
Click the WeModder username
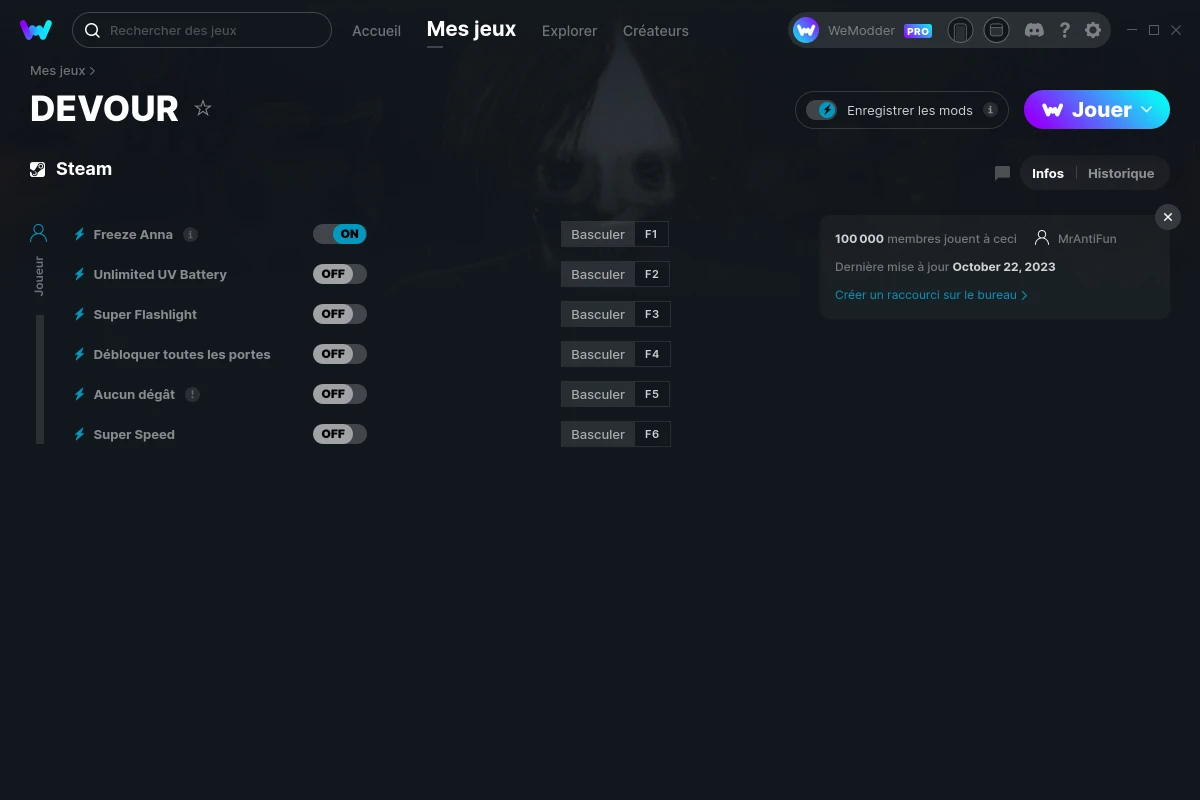pyautogui.click(x=861, y=31)
